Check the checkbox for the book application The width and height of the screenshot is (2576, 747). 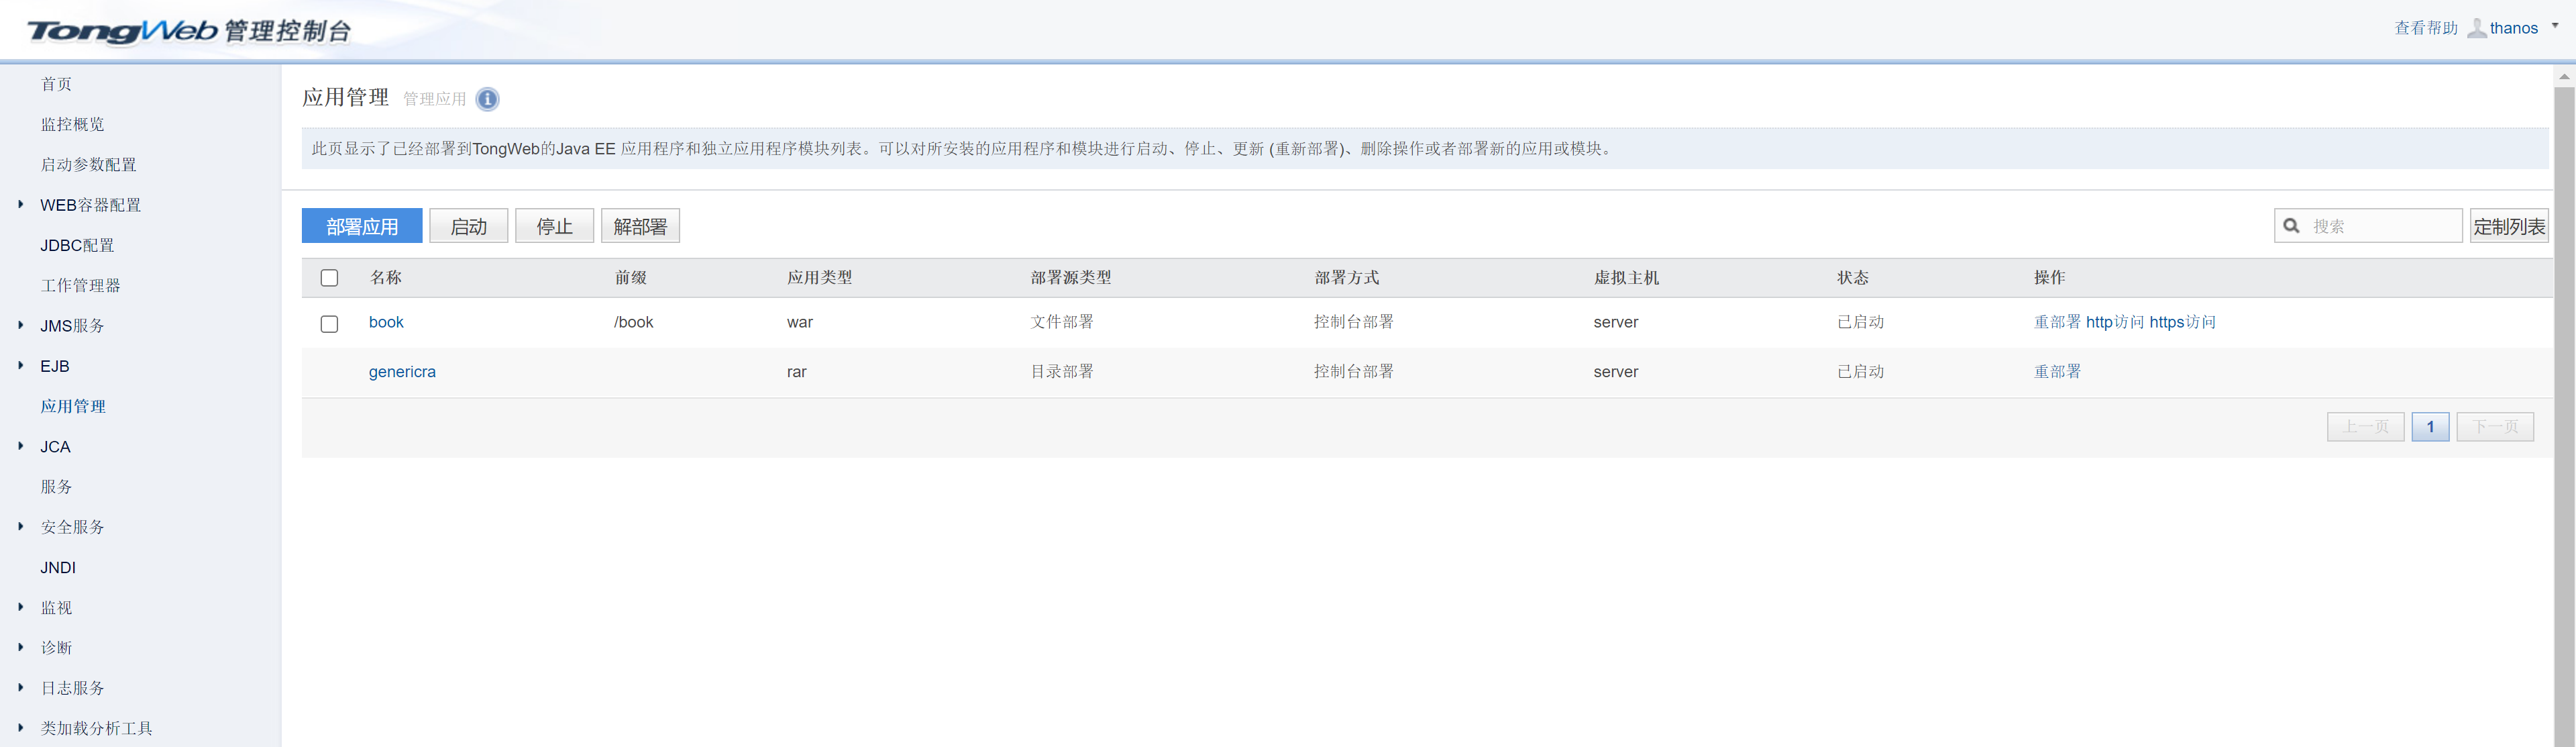click(330, 323)
